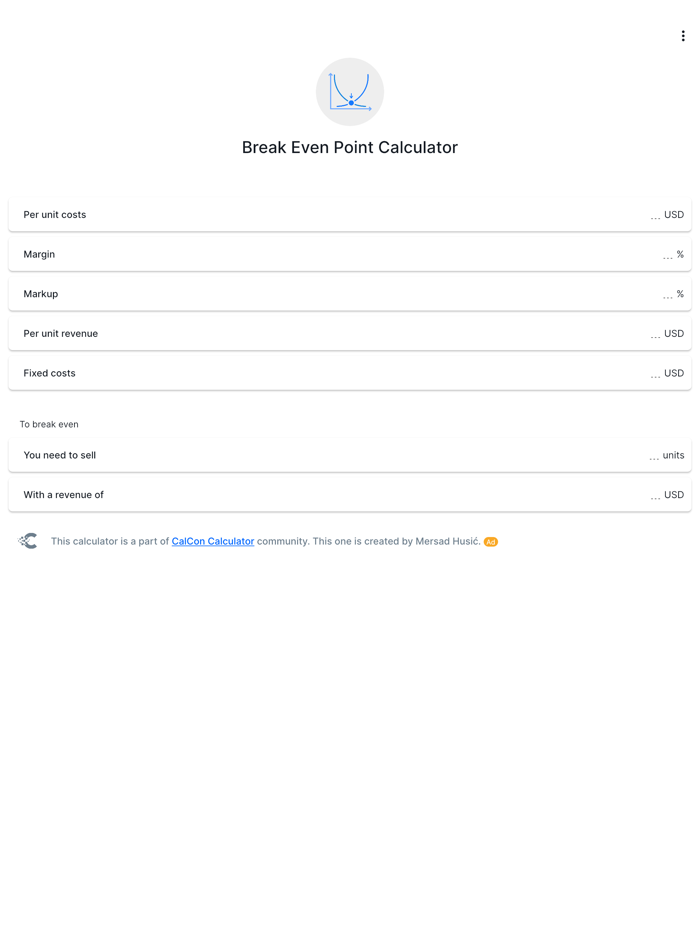Click the With a revenue of result field
700x934 pixels.
click(x=400, y=494)
